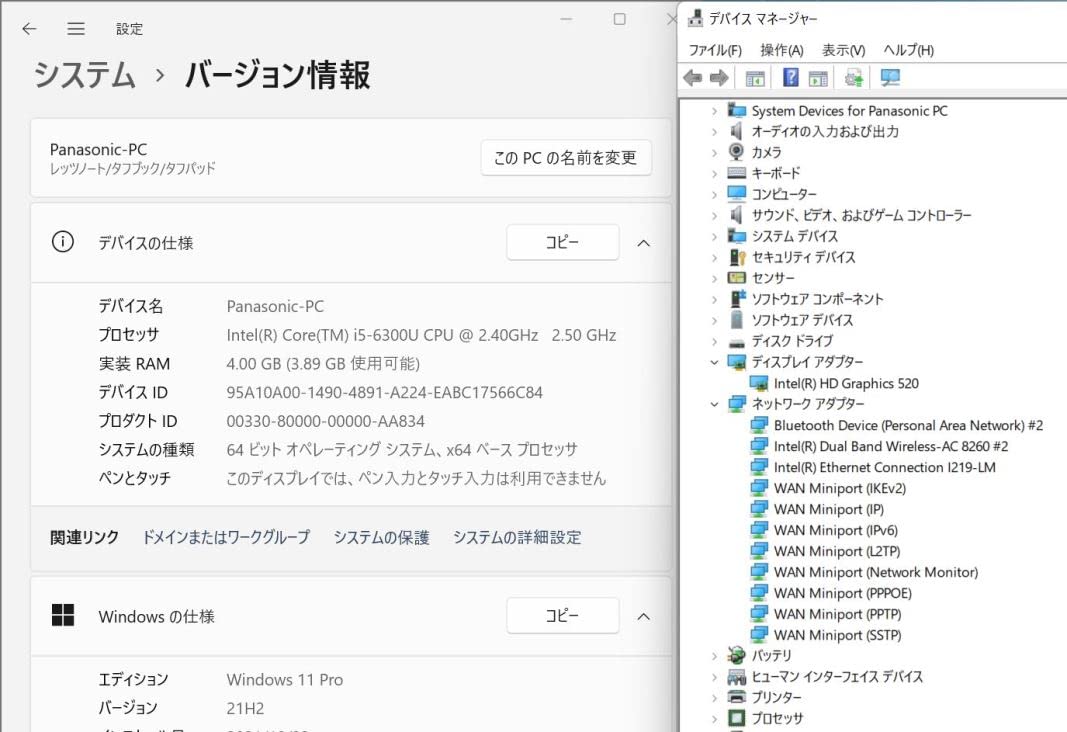The height and width of the screenshot is (732, 1067).
Task: Select WAN Miniport (PPPOE)
Action: [842, 593]
